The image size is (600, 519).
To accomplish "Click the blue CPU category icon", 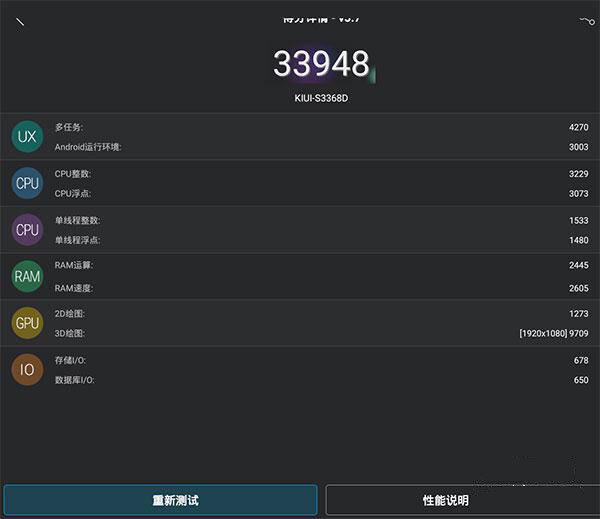I will 27,183.
